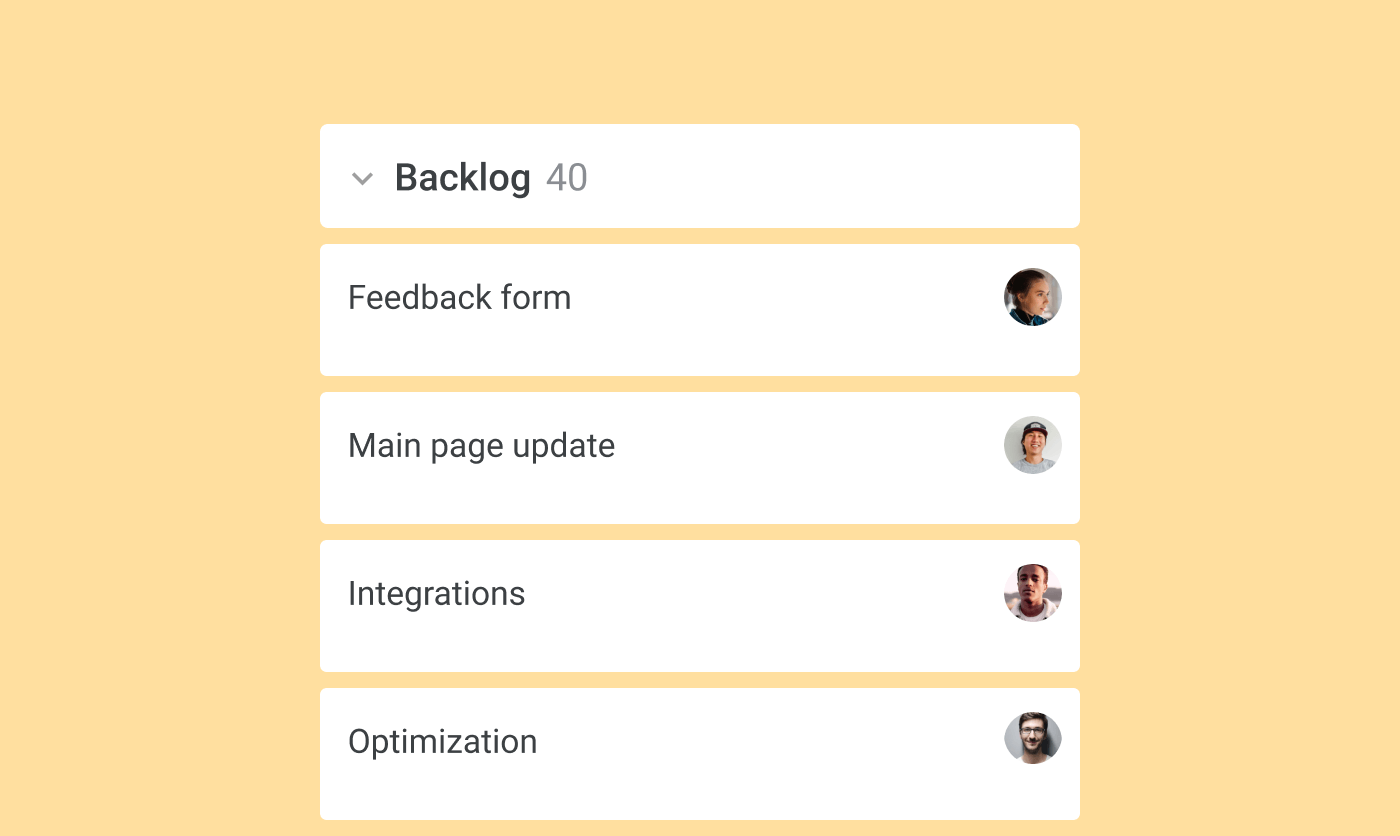1400x836 pixels.
Task: Click the avatar on Optimization card
Action: pos(1033,738)
